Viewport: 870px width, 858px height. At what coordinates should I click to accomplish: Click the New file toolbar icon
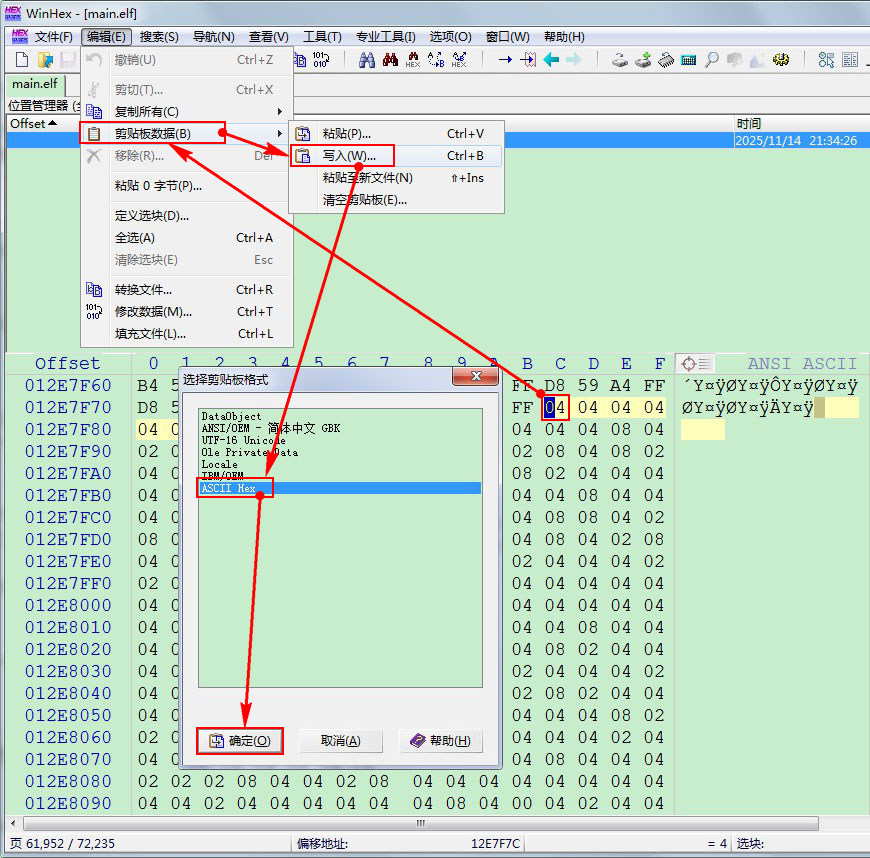point(22,60)
